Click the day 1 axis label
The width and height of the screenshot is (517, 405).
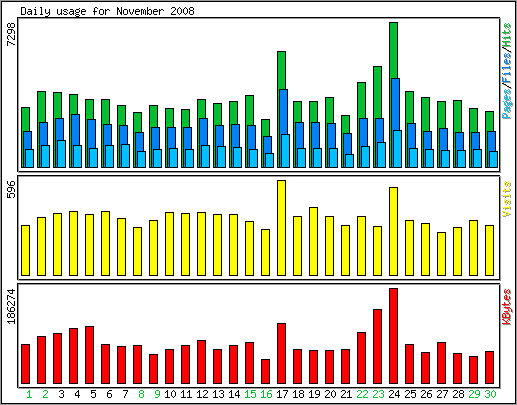(x=29, y=394)
